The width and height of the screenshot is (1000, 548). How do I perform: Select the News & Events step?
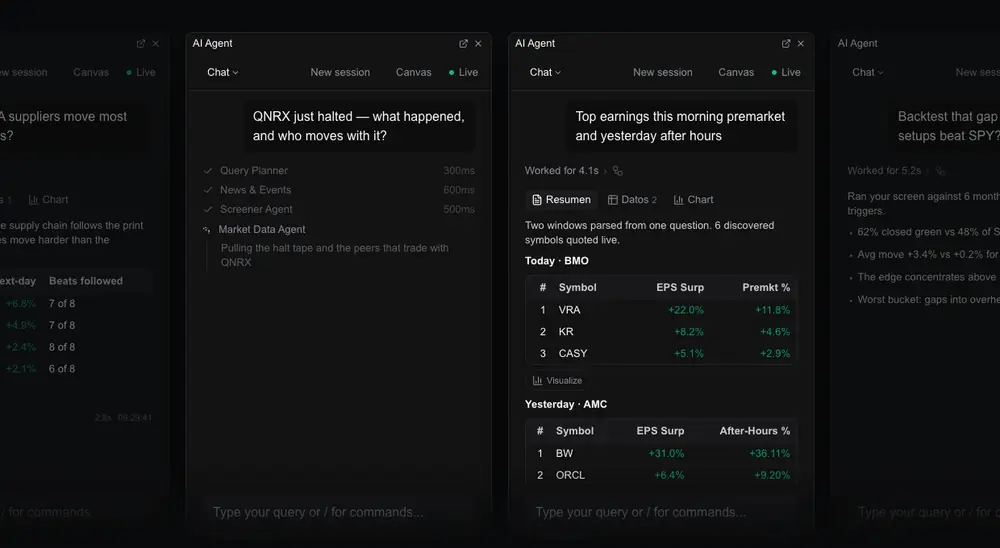point(339,189)
